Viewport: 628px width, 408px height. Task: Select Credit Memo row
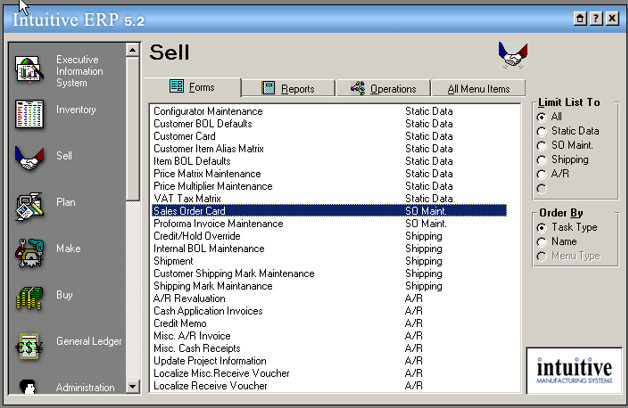(329, 323)
